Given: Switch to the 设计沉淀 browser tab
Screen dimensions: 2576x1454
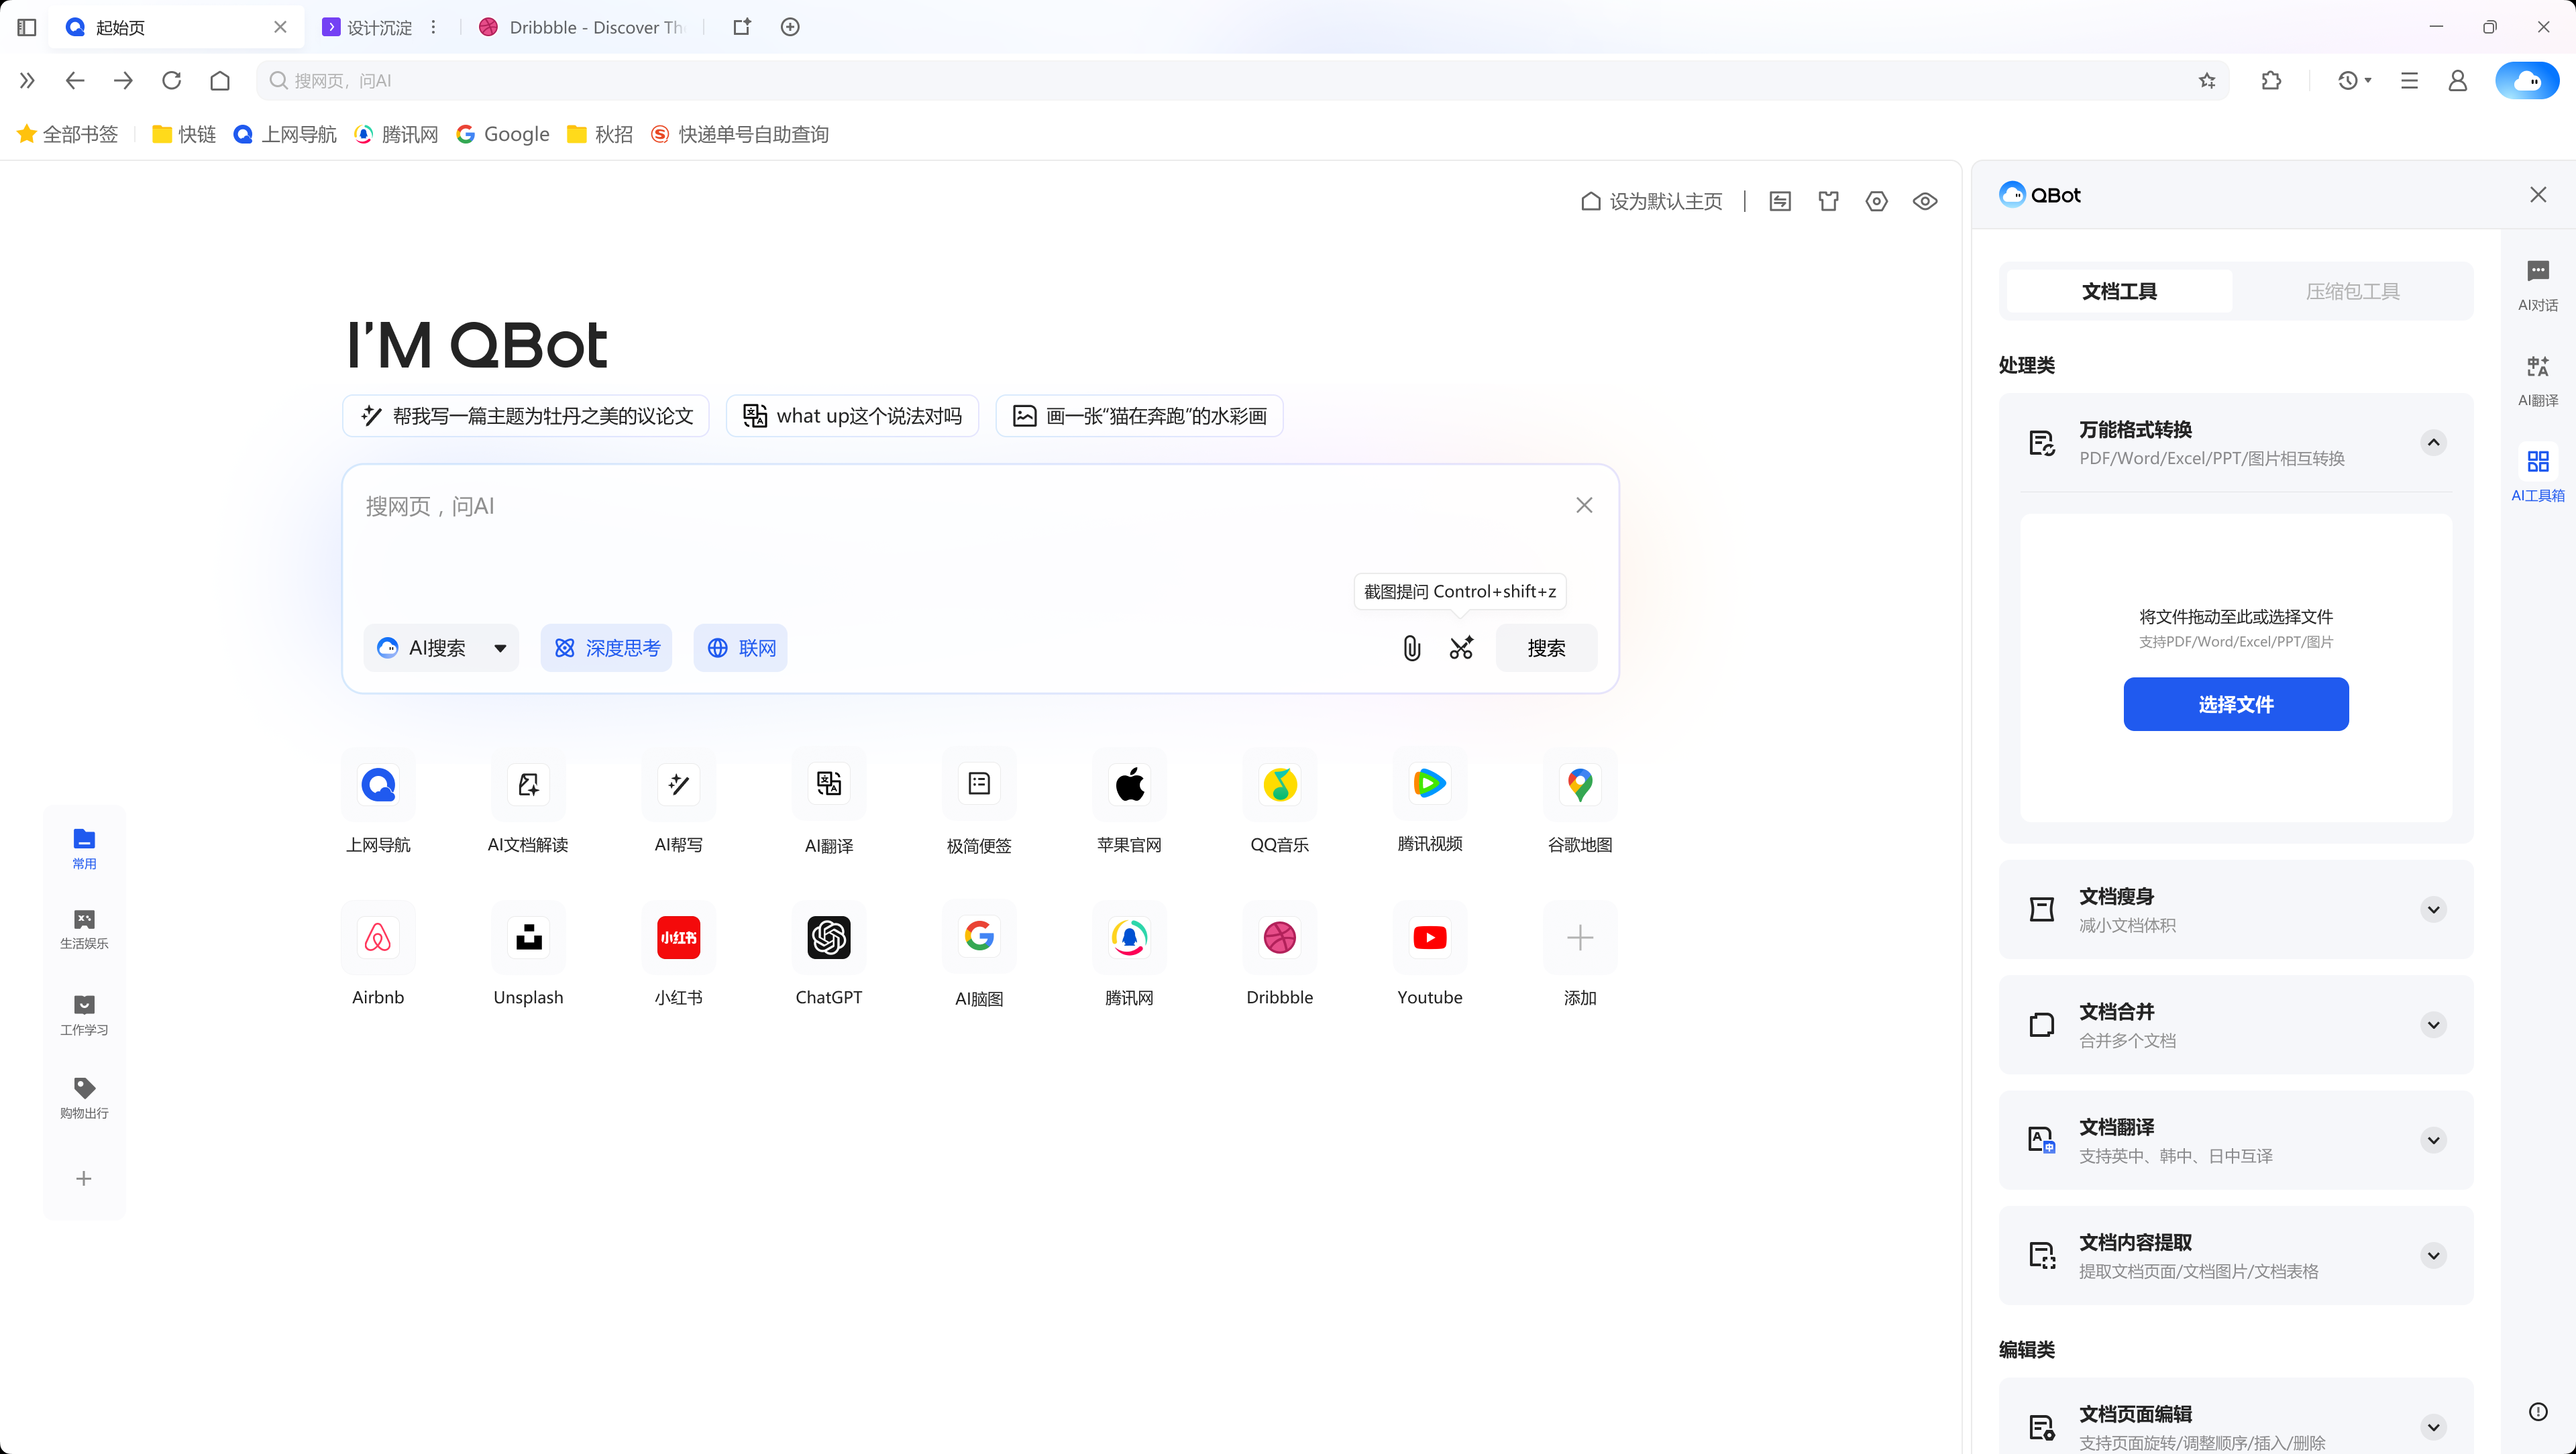Looking at the screenshot, I should pyautogui.click(x=380, y=27).
